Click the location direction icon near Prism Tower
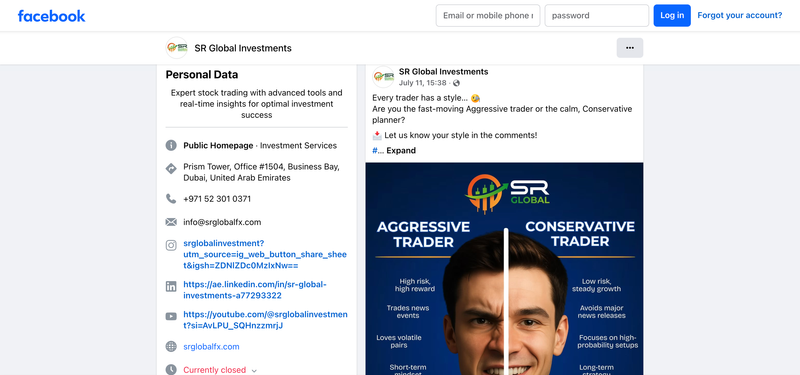The height and width of the screenshot is (375, 800). 171,168
